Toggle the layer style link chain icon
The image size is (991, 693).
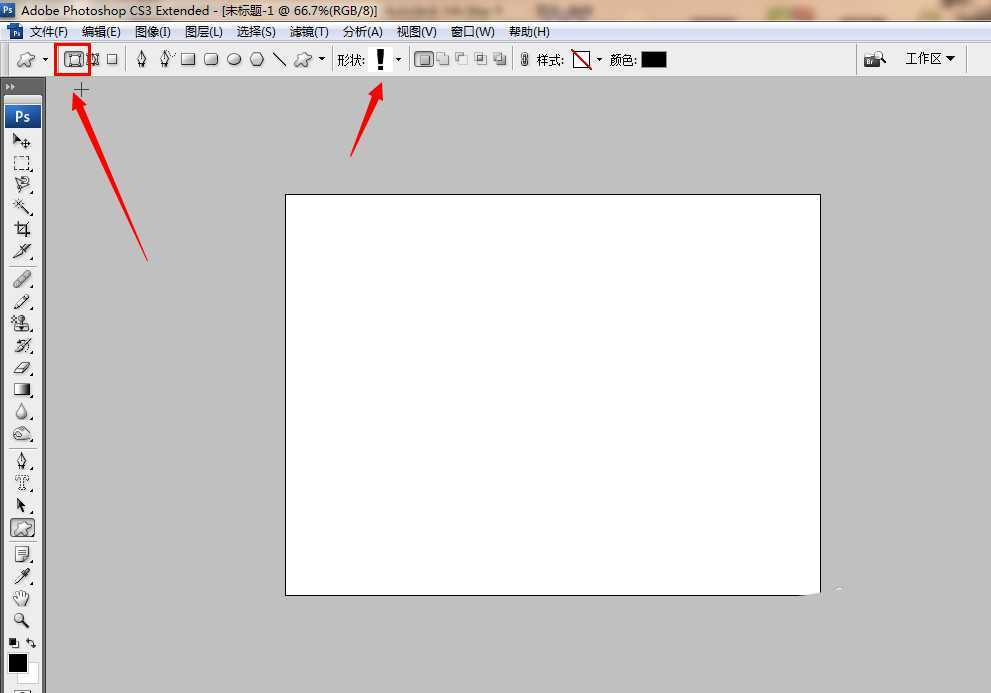tap(524, 60)
